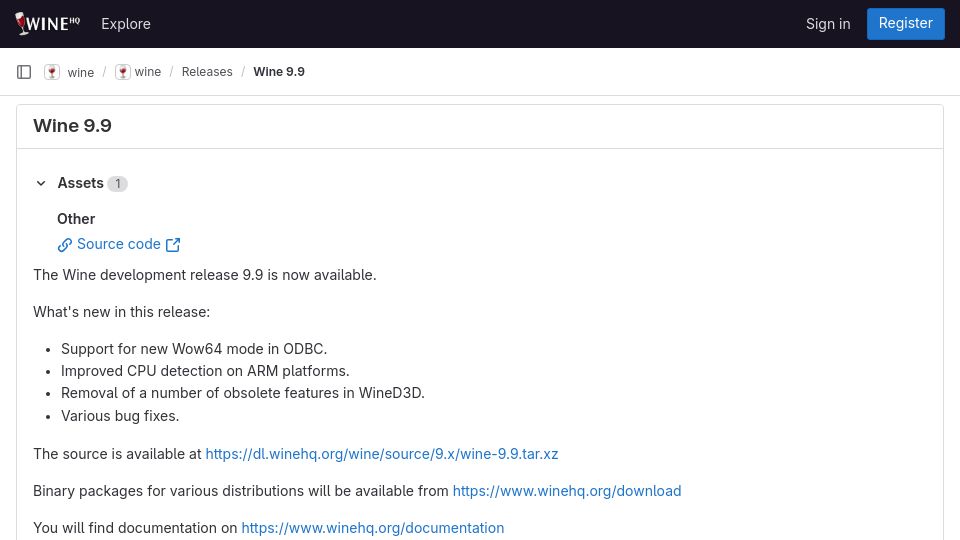Click the Assets label
The height and width of the screenshot is (540, 960).
tap(80, 183)
